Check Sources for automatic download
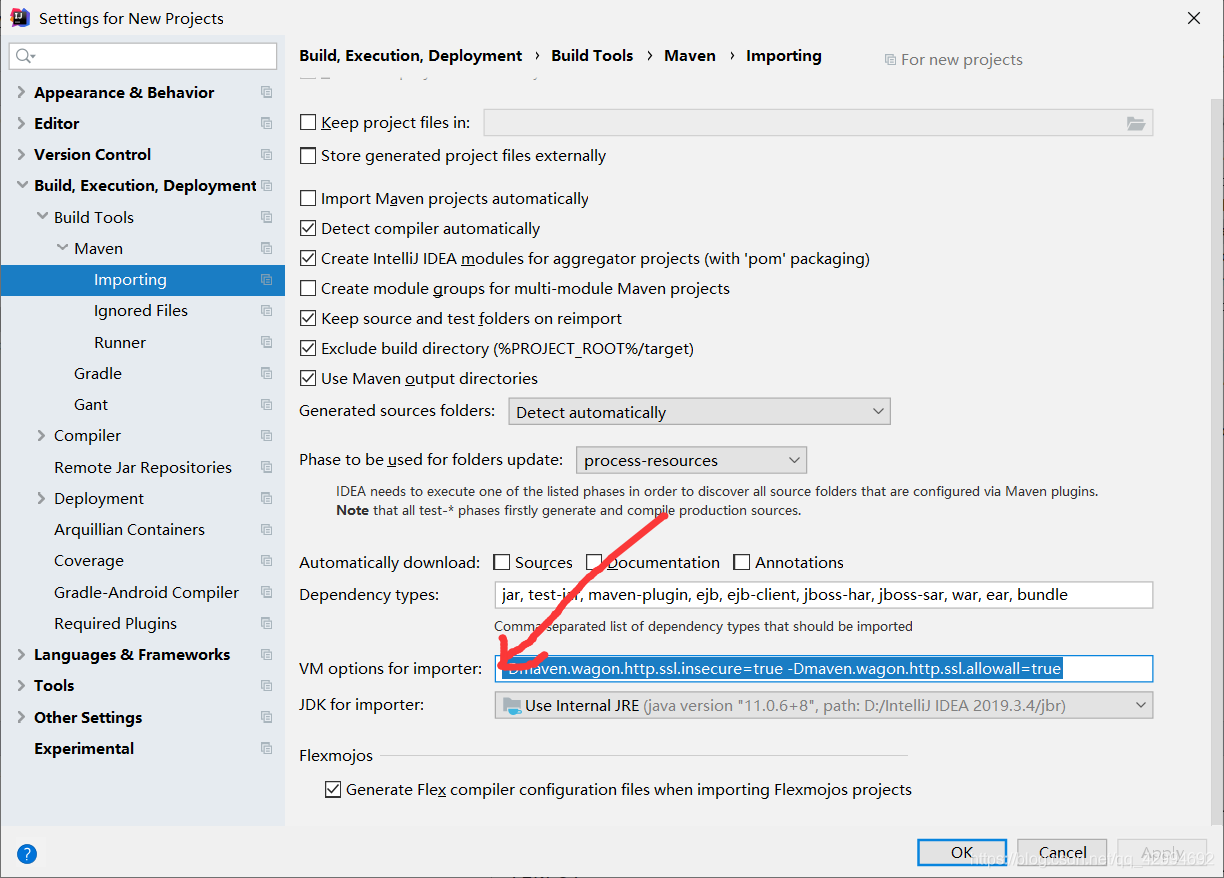 click(502, 562)
